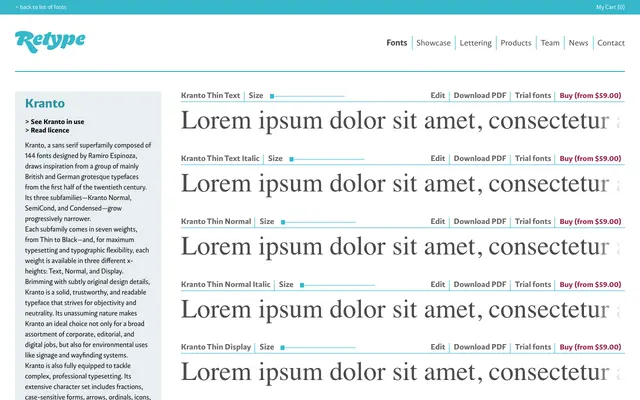The image size is (640, 400).
Task: Click See Kranto in use link
Action: (x=55, y=122)
